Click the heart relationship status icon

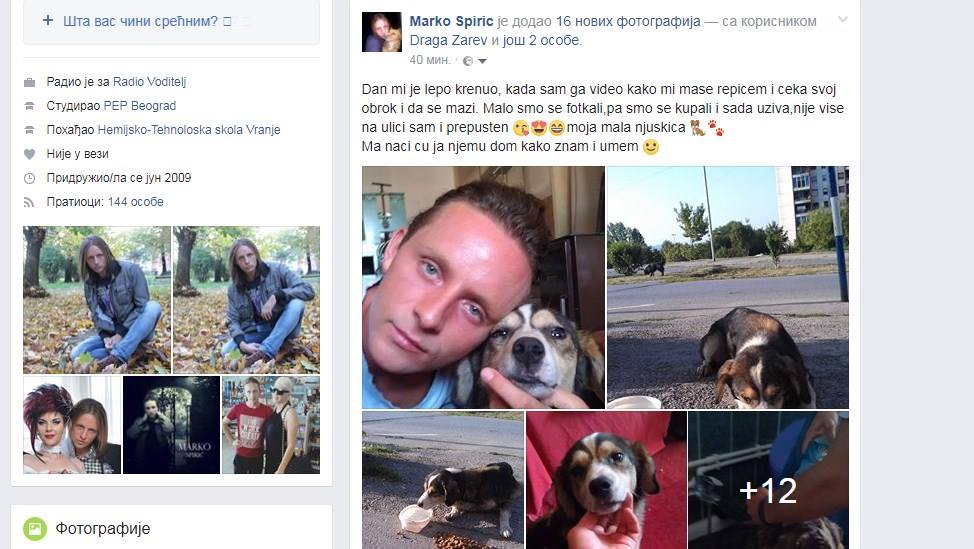point(29,154)
